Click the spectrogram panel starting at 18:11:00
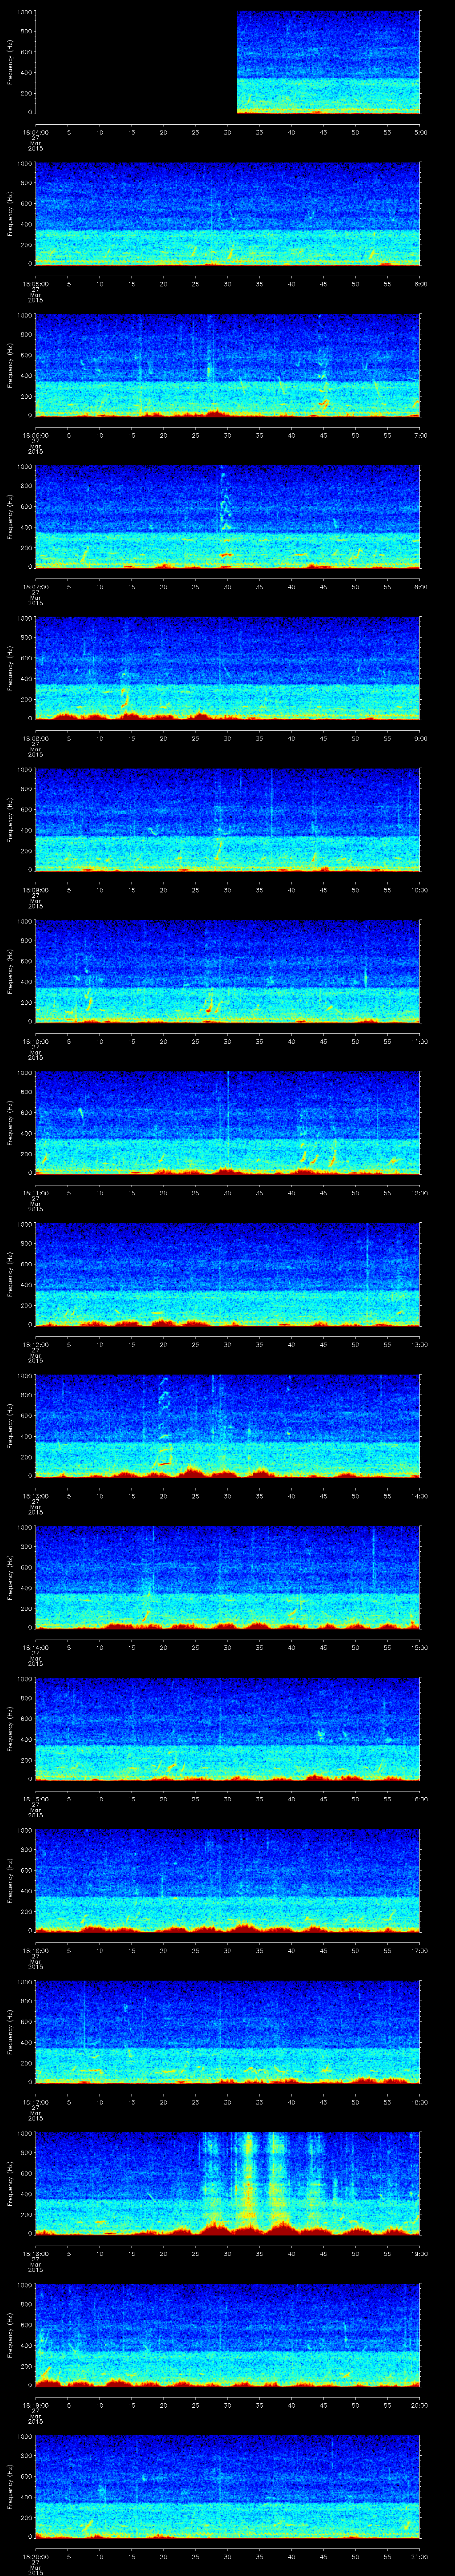The image size is (455, 2576). tap(228, 1122)
